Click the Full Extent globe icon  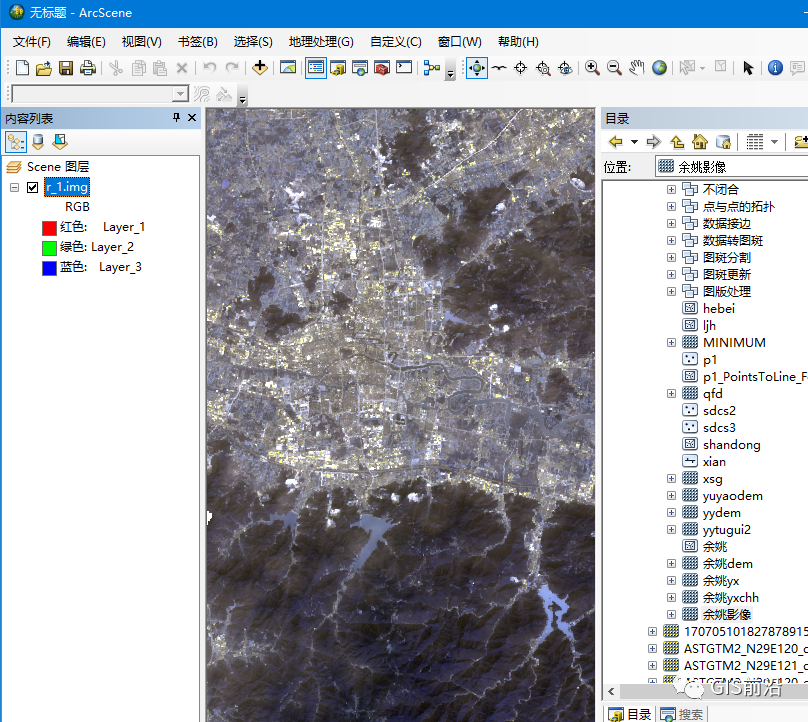[660, 68]
